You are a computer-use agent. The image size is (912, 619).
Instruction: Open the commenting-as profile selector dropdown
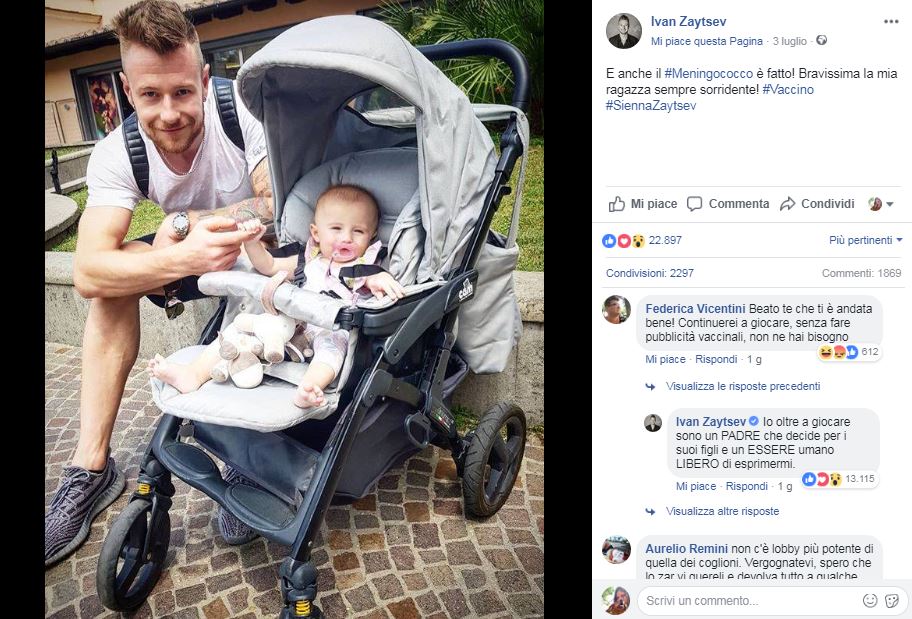[x=881, y=204]
